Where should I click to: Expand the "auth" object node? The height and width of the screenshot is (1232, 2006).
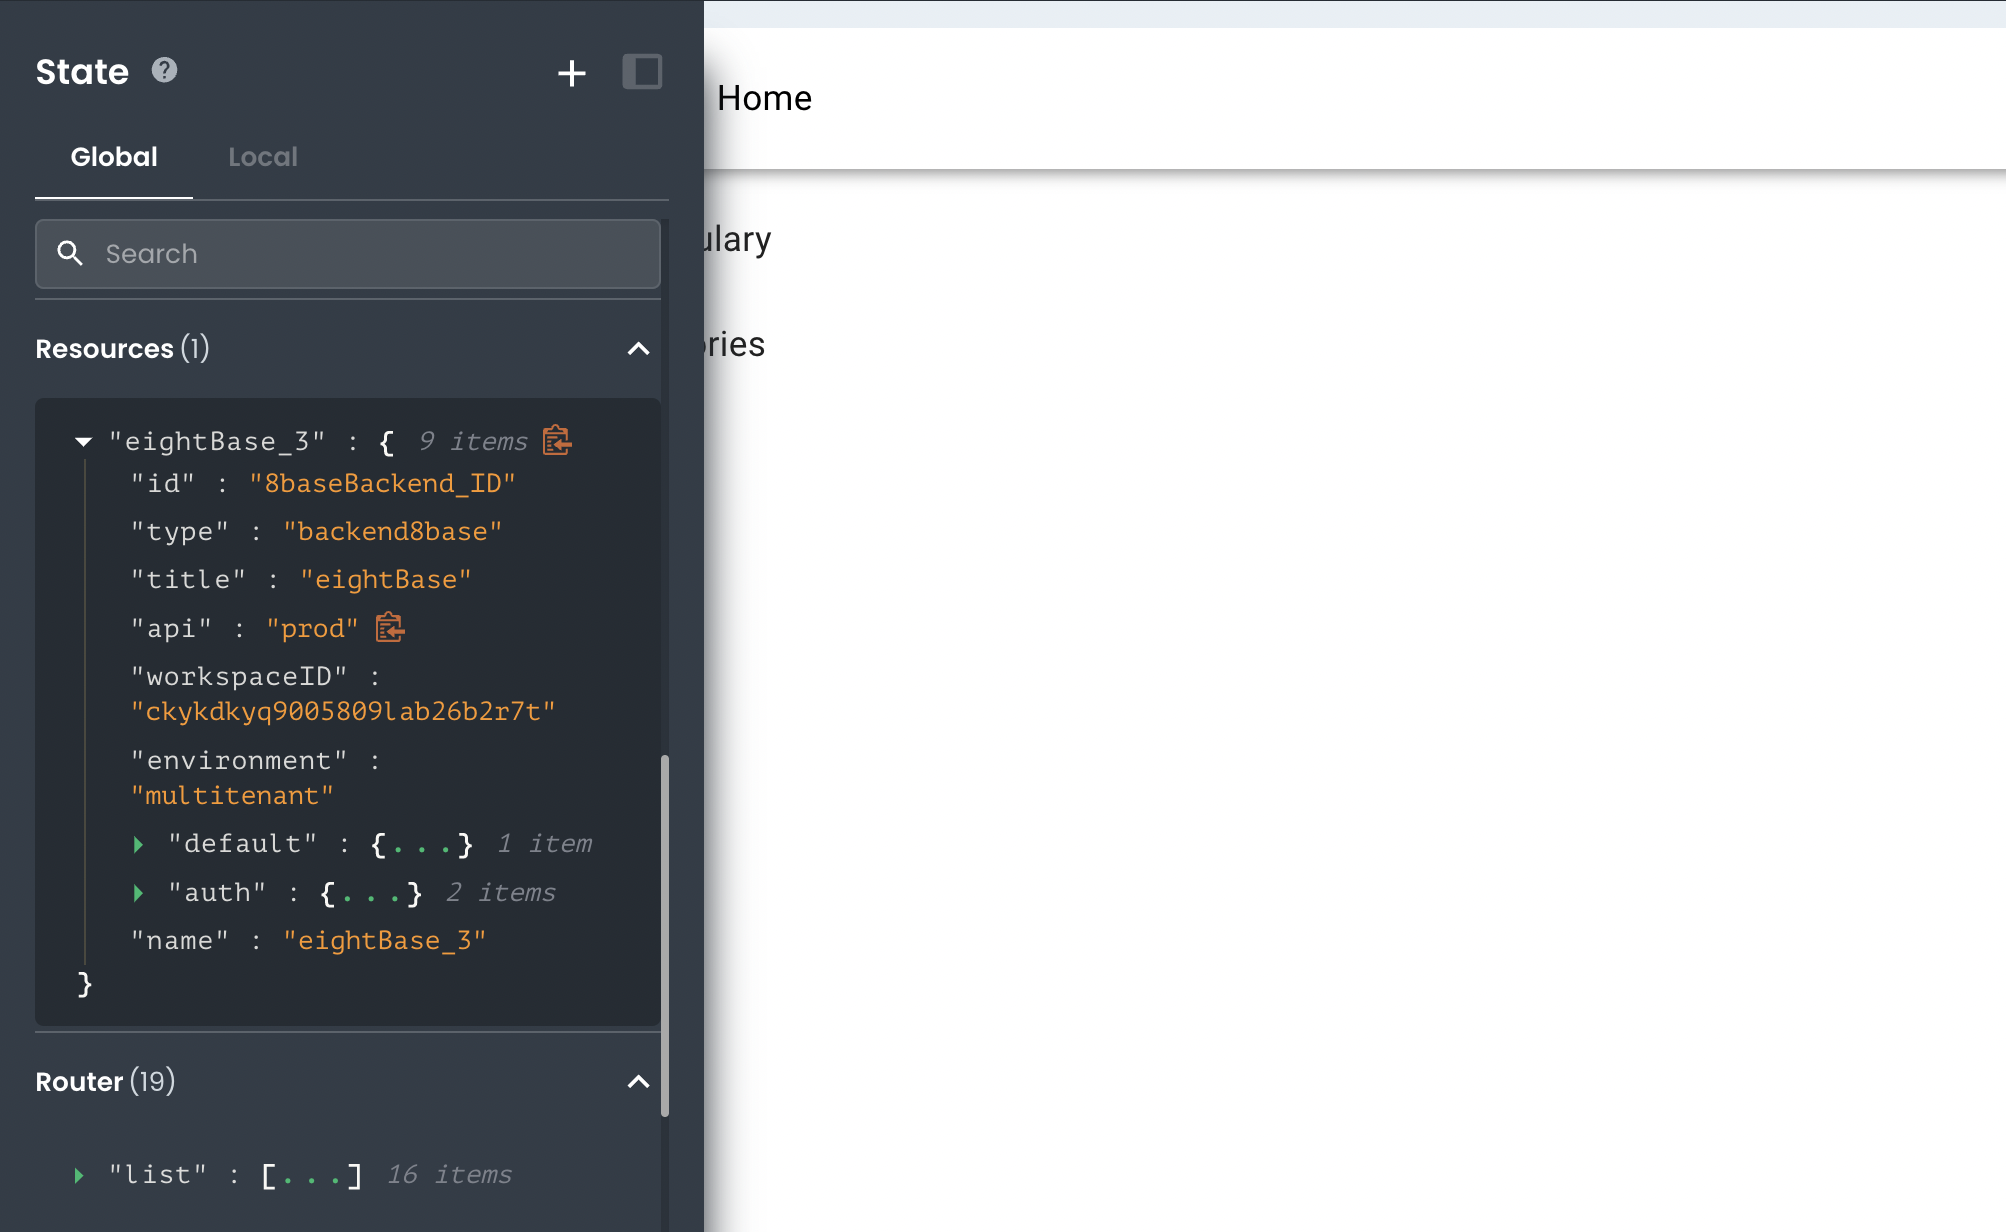pyautogui.click(x=139, y=893)
